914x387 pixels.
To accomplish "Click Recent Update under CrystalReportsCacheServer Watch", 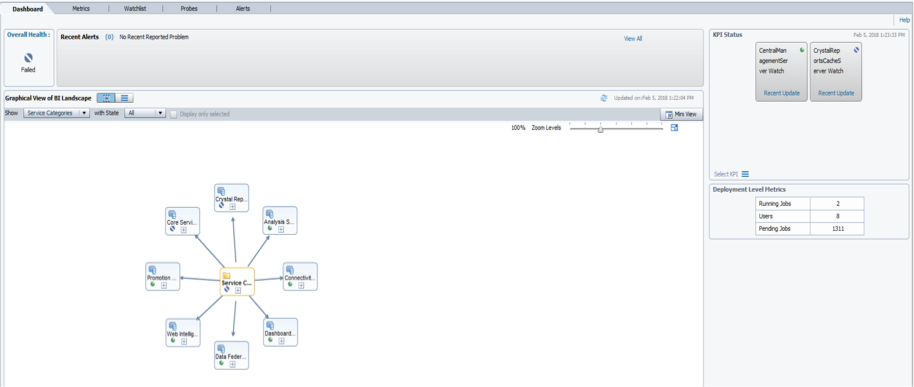I will click(x=836, y=93).
